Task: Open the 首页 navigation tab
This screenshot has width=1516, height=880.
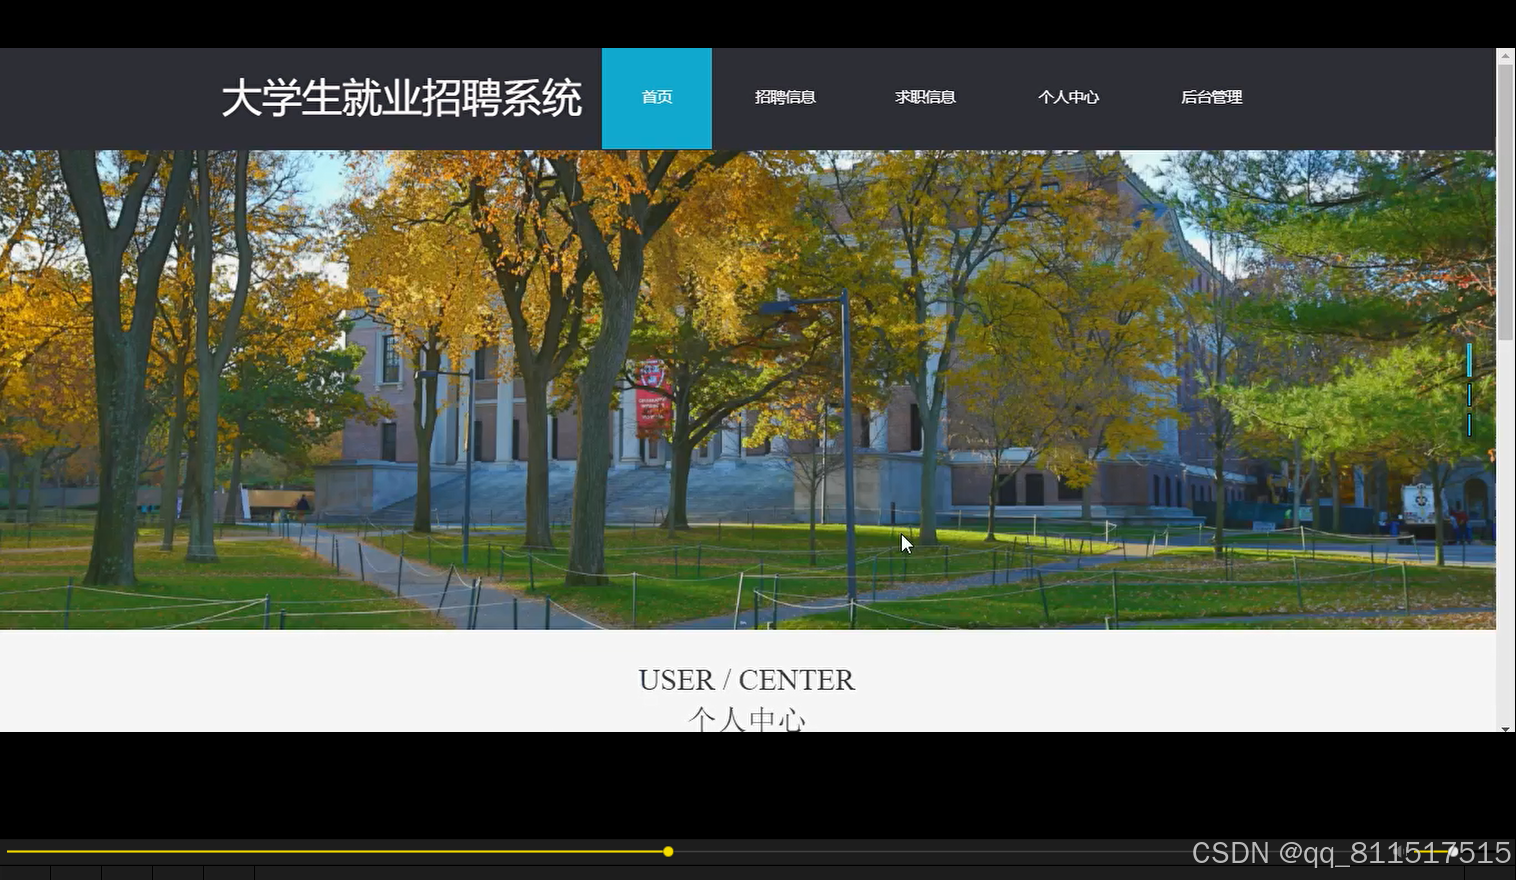Action: (657, 98)
